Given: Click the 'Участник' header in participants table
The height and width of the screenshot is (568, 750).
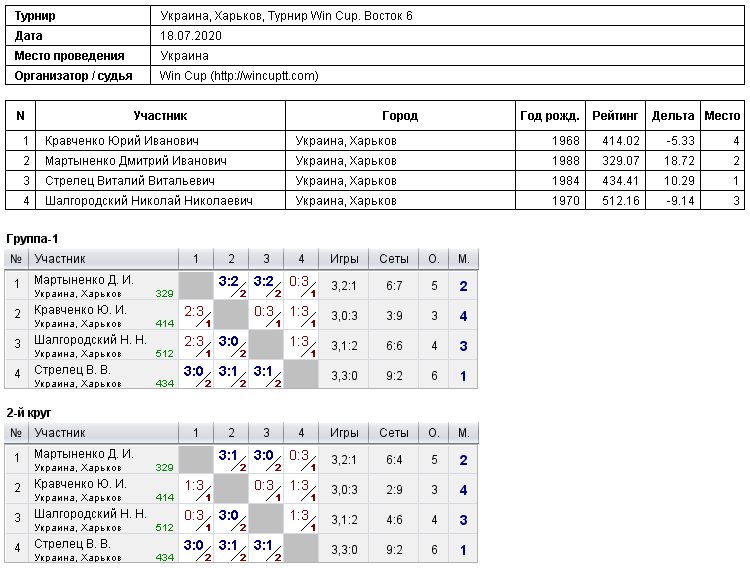Looking at the screenshot, I should tap(160, 116).
